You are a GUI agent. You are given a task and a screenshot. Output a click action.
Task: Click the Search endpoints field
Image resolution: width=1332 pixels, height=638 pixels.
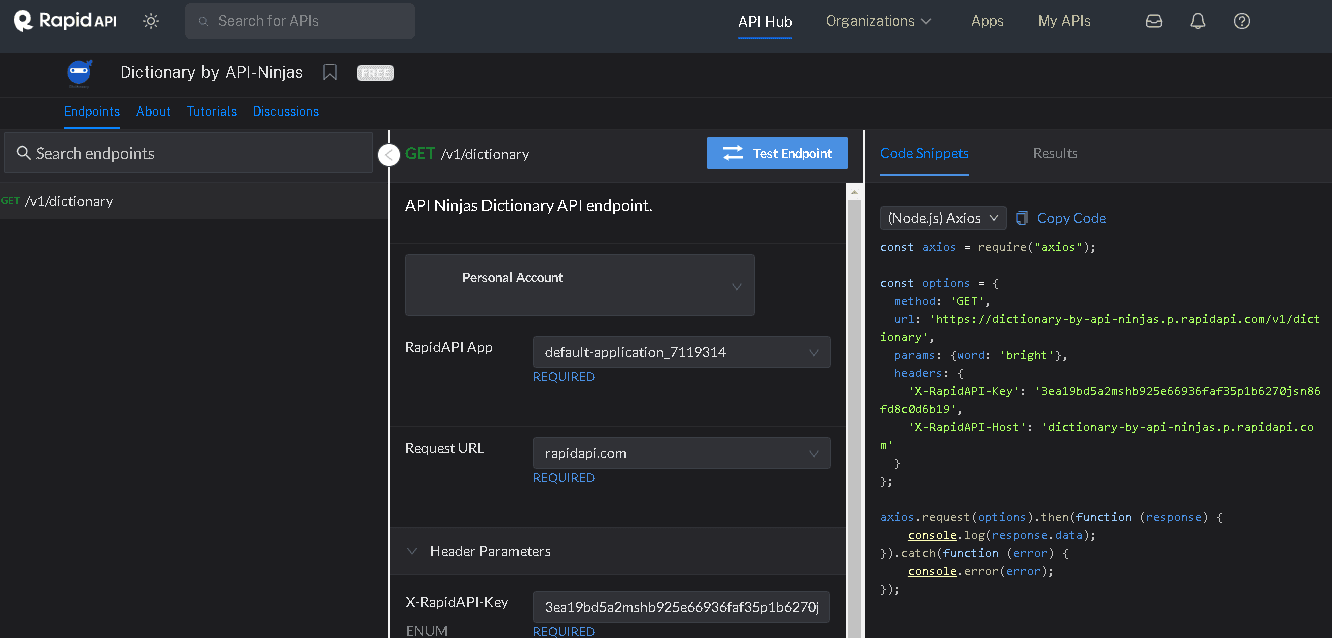point(188,153)
